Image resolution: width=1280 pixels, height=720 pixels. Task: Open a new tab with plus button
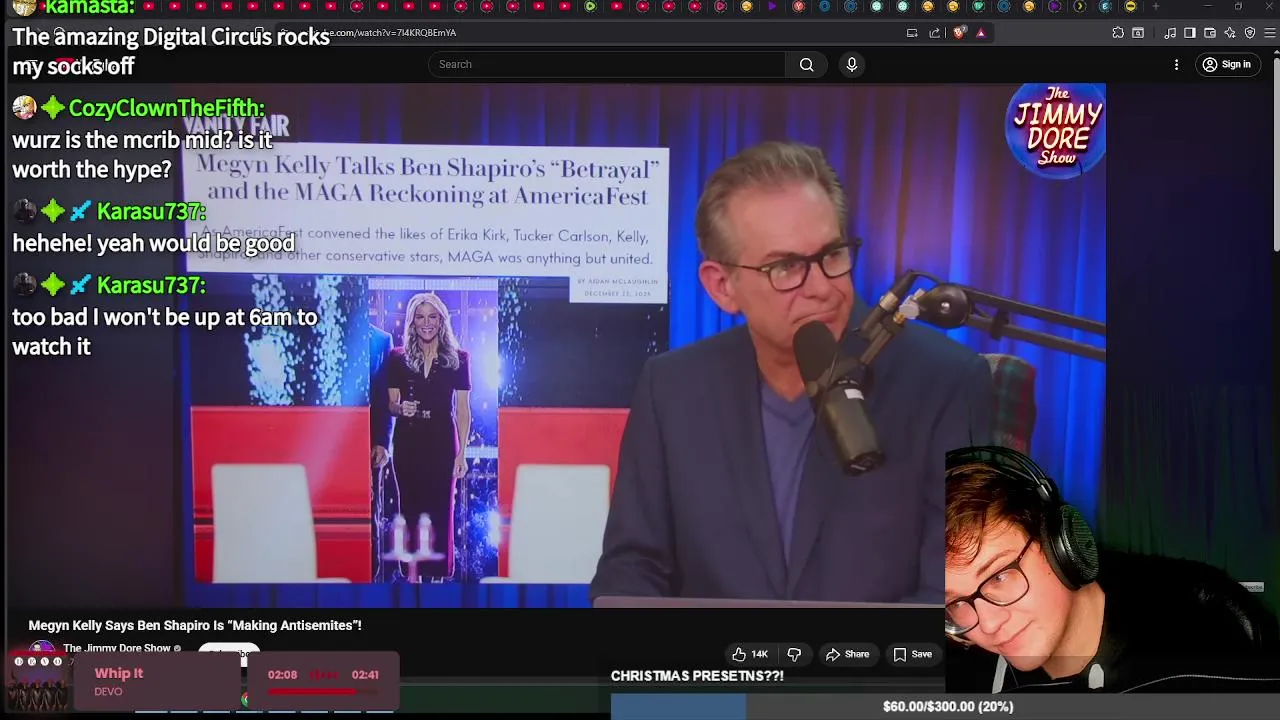pyautogui.click(x=1156, y=7)
